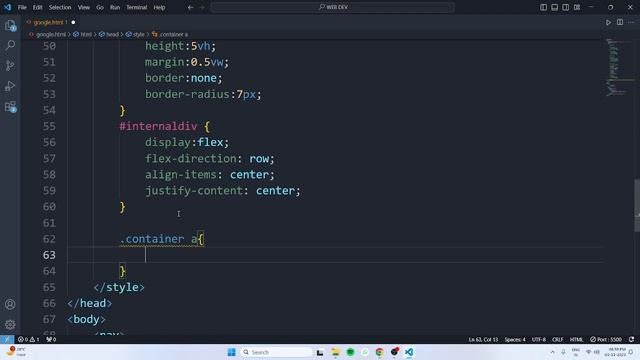Expand the .container a breadcrumb

click(x=170, y=34)
